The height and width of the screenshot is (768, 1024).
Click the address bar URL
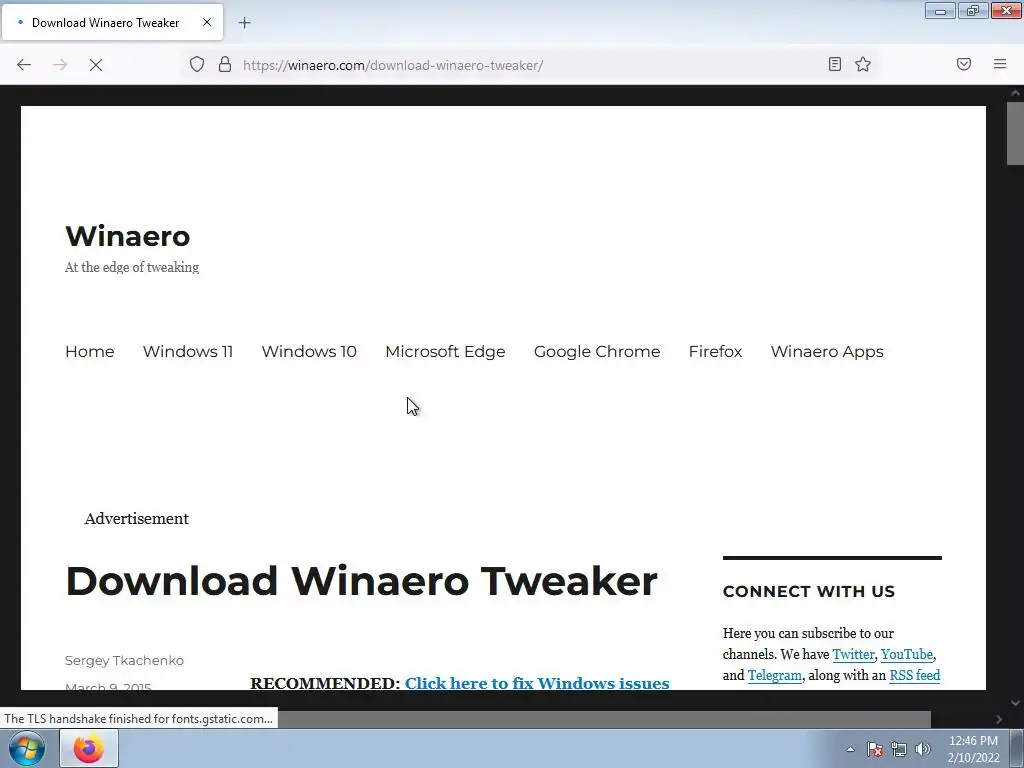[x=393, y=65]
